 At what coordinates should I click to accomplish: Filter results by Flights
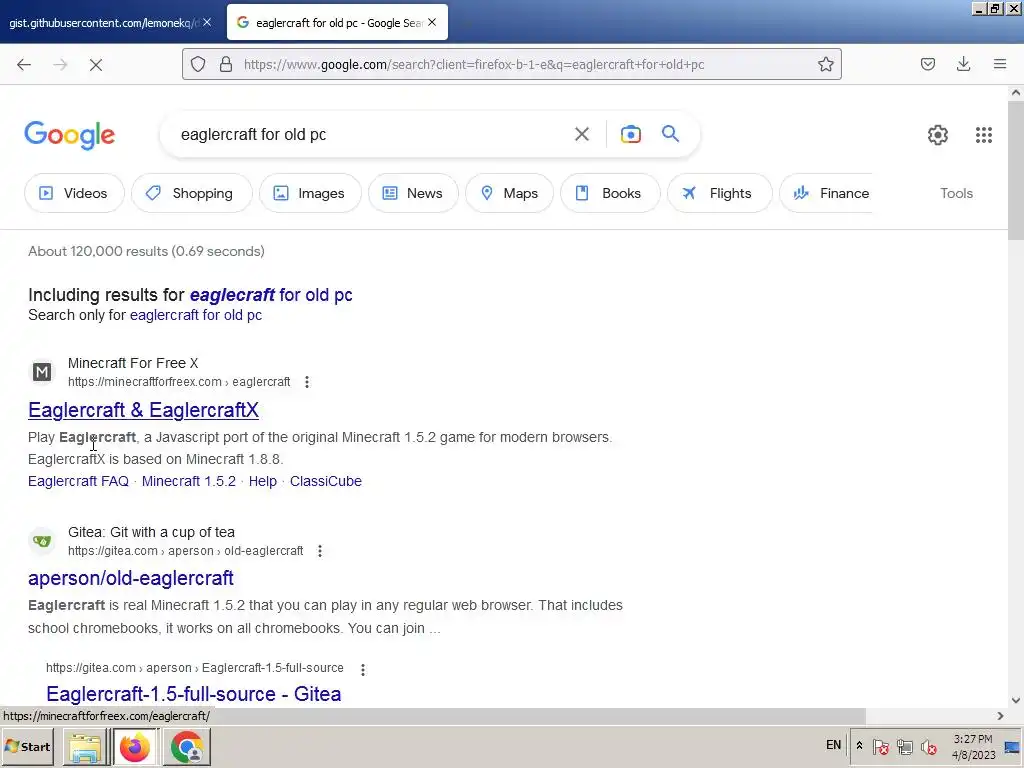[x=719, y=193]
